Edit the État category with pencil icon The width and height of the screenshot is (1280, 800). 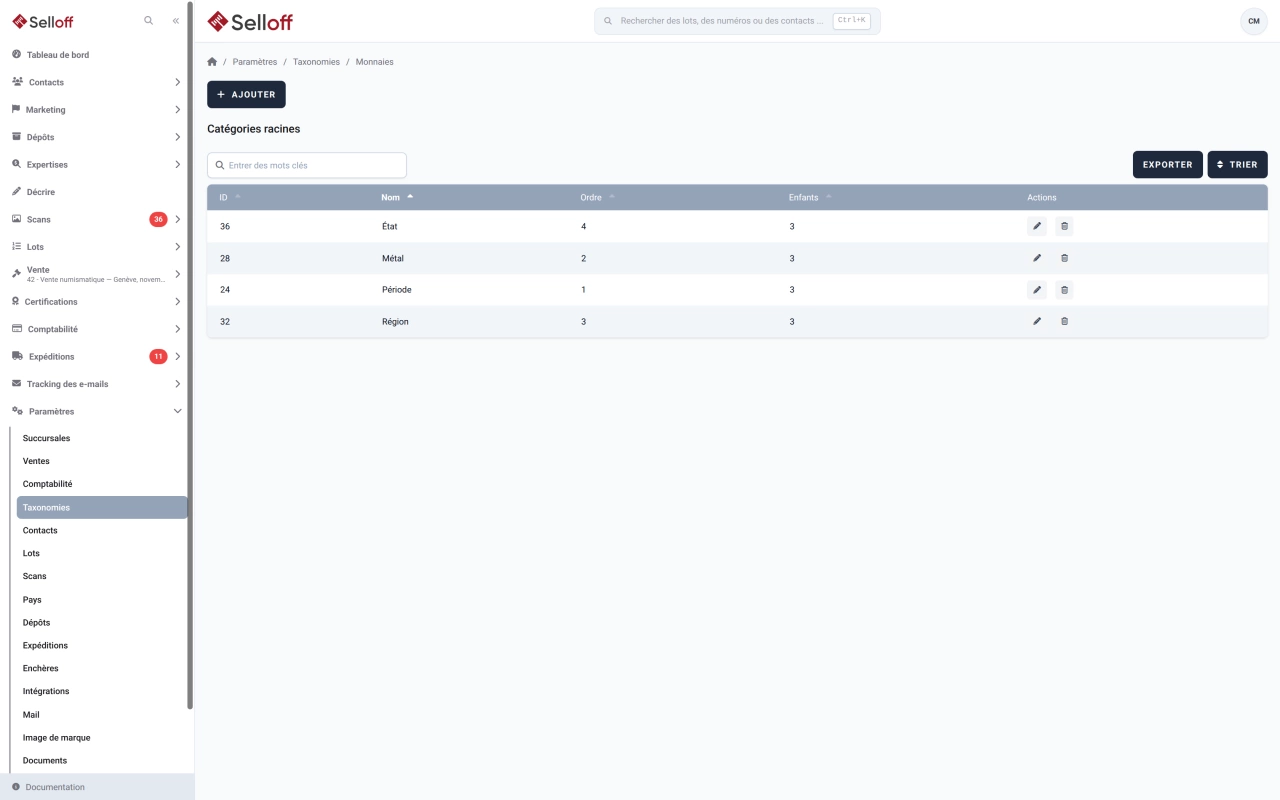click(1037, 226)
